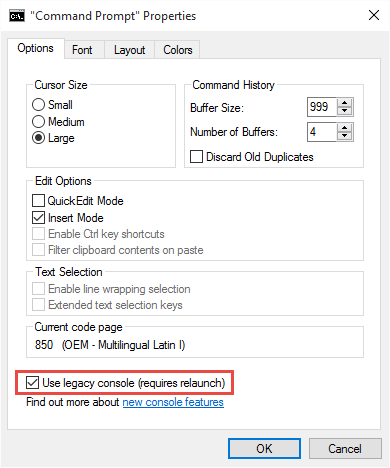Select Medium cursor size
Screen dimensions: 390x468
(x=38, y=122)
